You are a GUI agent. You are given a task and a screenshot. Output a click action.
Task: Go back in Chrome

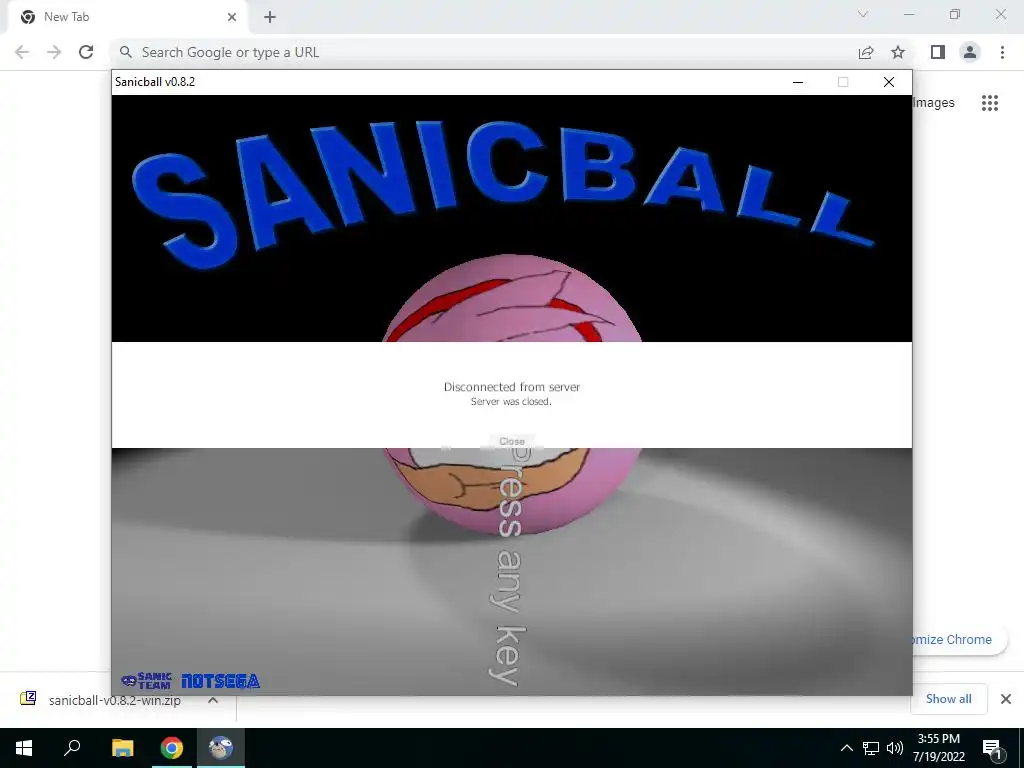point(22,52)
